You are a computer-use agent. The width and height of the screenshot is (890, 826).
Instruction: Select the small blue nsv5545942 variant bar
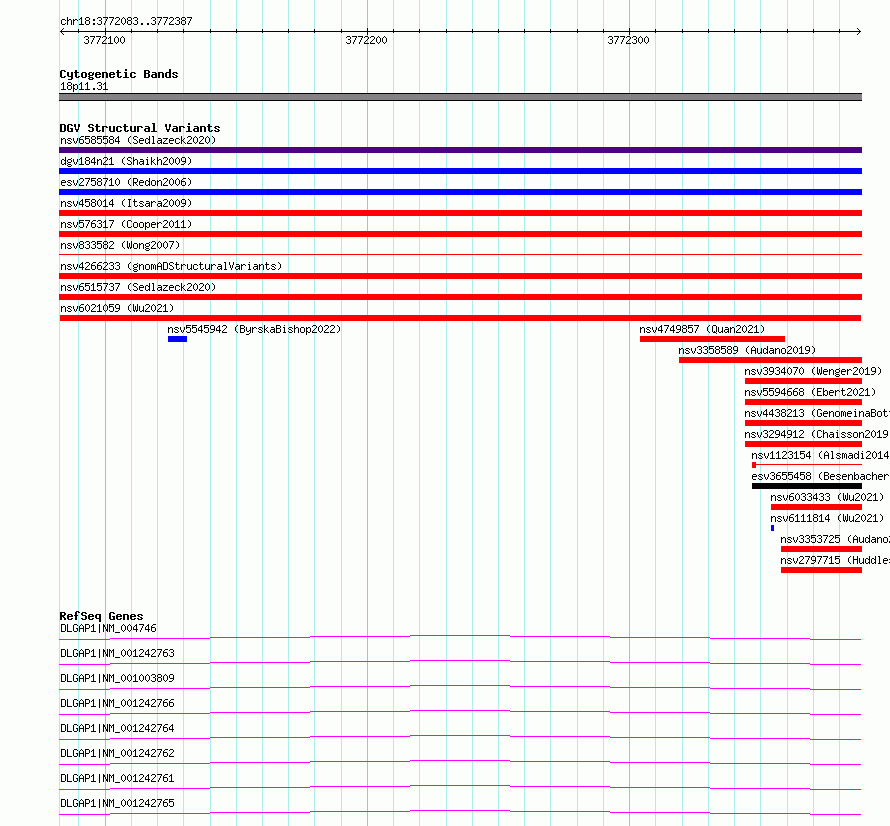(x=177, y=339)
